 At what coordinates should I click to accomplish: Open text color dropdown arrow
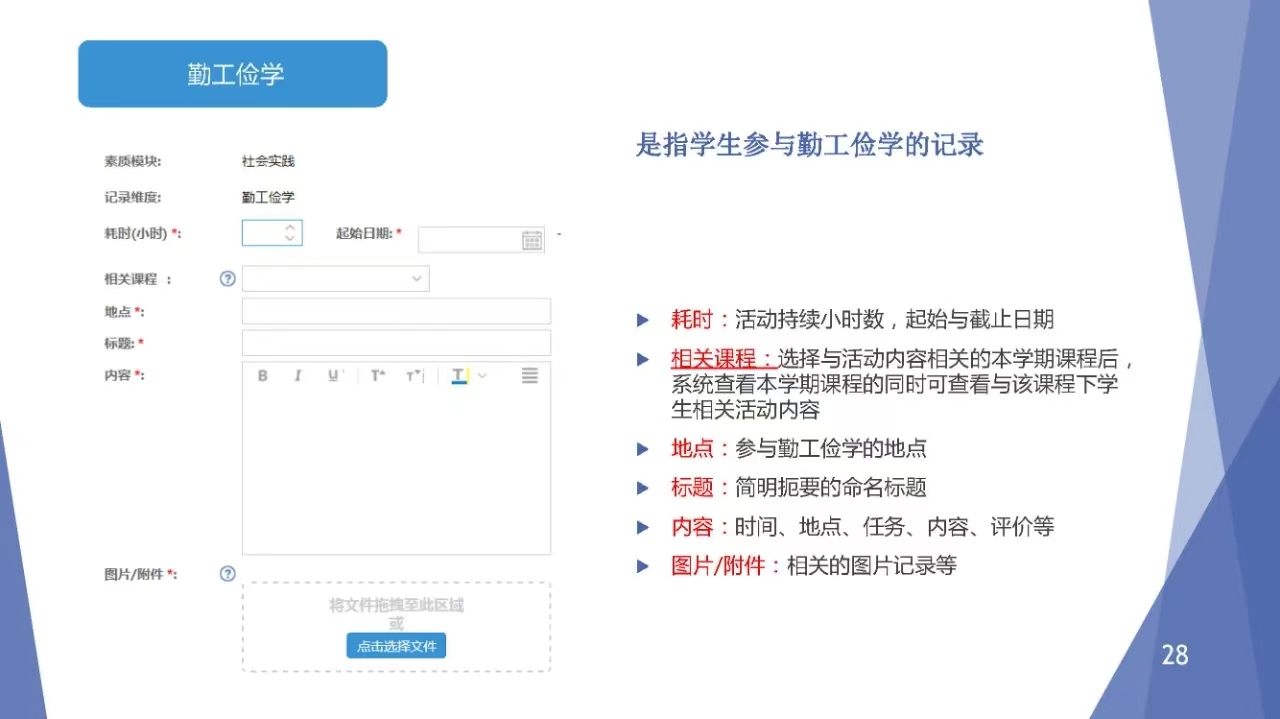(x=482, y=376)
